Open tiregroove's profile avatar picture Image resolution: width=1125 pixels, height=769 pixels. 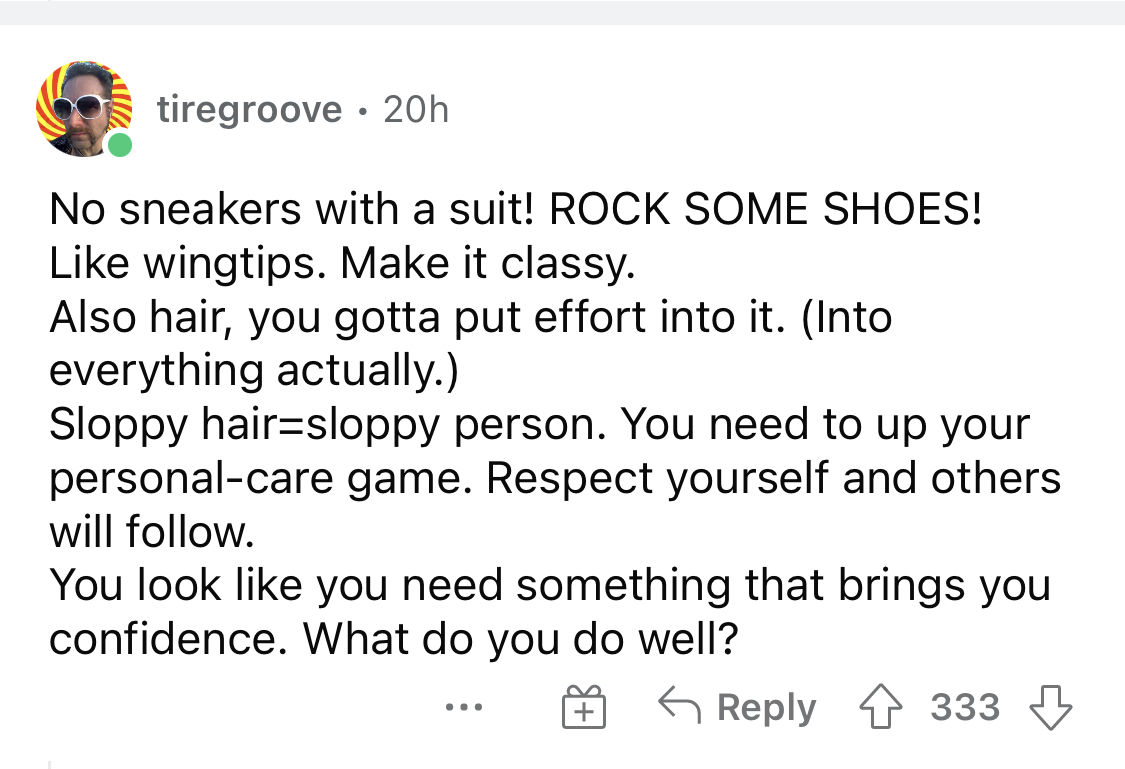84,109
